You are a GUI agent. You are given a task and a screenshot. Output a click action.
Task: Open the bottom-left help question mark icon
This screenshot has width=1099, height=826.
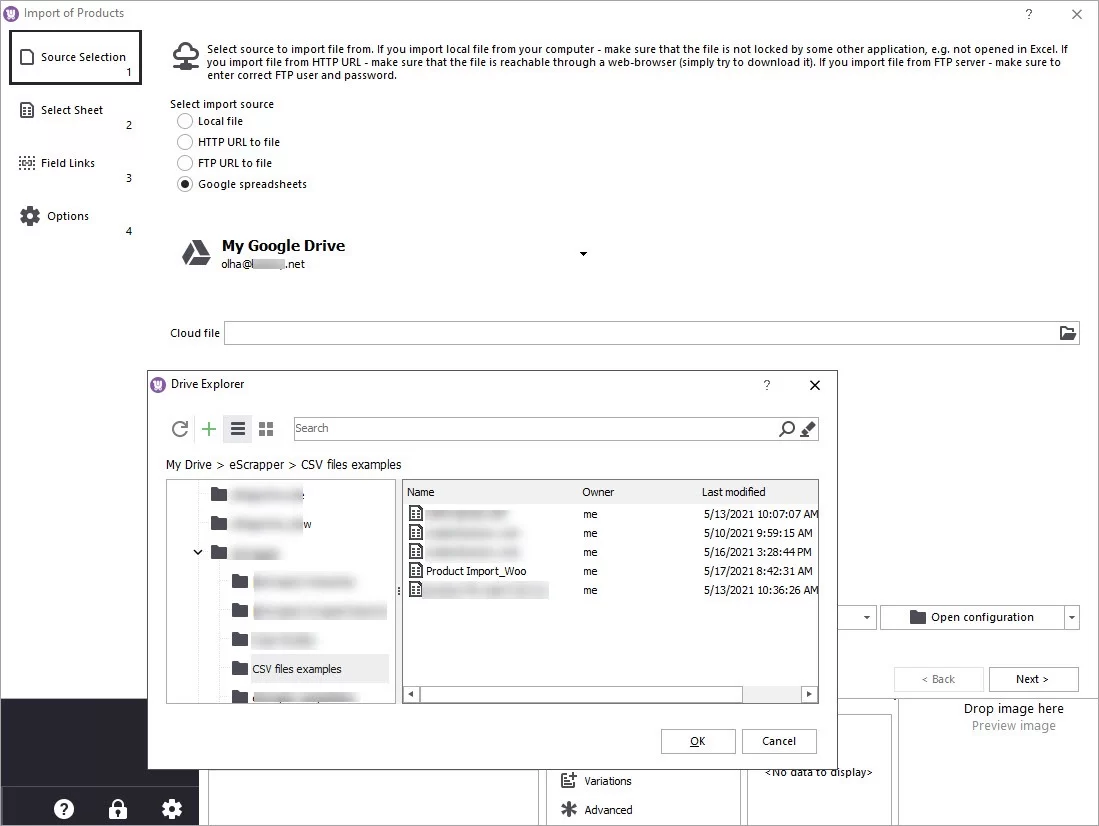point(64,809)
